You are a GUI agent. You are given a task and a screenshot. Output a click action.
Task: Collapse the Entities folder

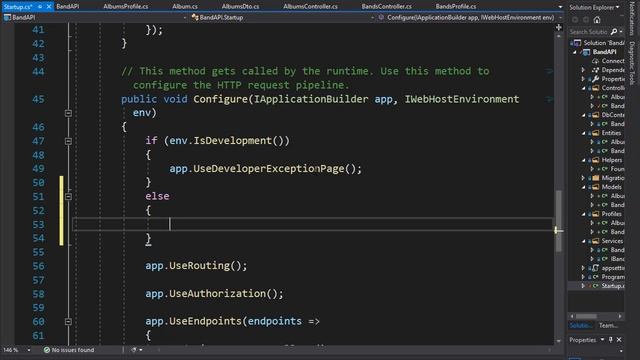point(584,133)
